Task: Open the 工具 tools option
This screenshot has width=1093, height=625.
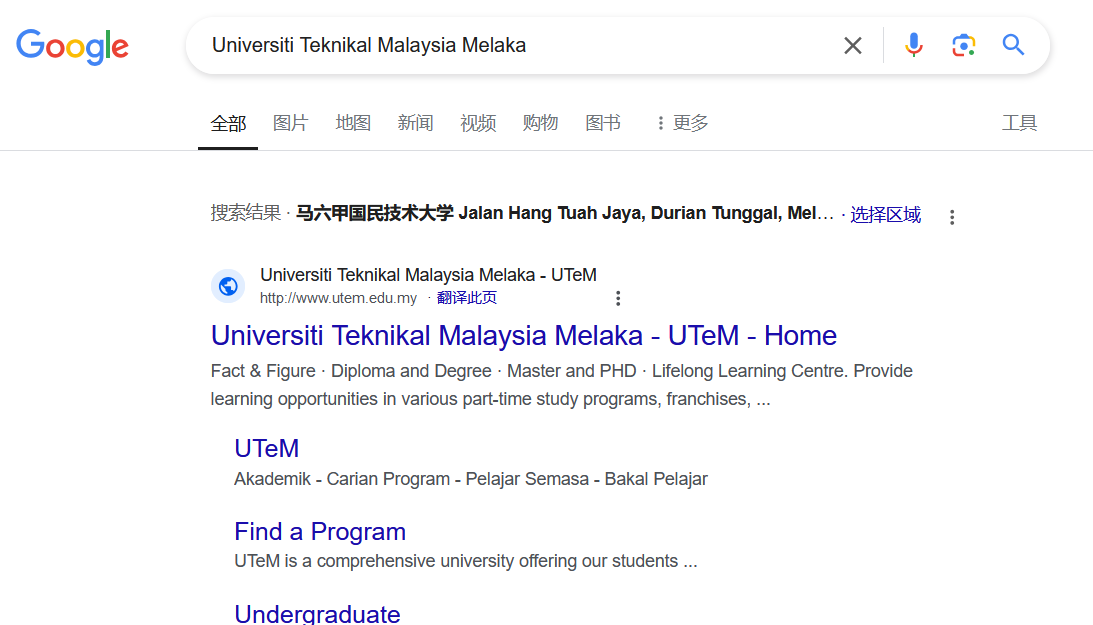Action: click(1020, 123)
